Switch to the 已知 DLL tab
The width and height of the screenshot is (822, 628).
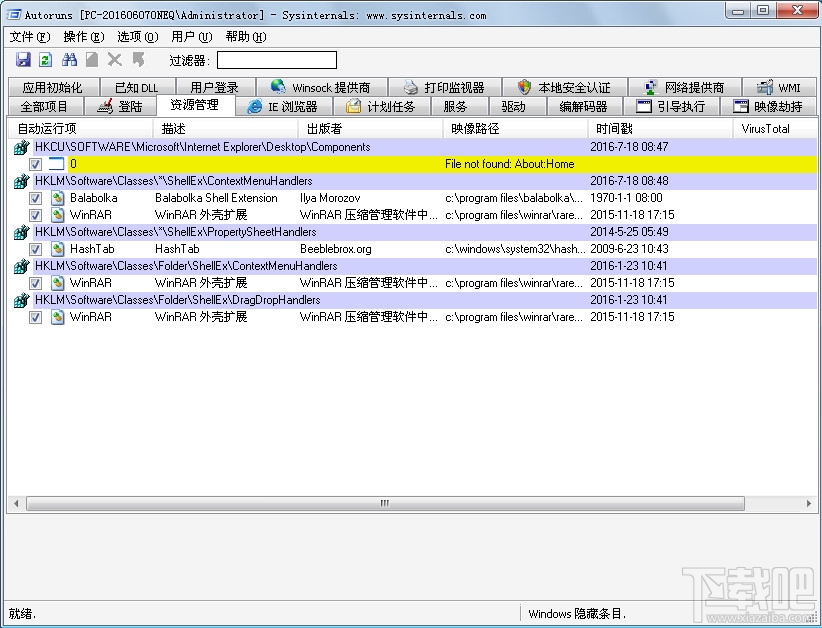tap(137, 87)
